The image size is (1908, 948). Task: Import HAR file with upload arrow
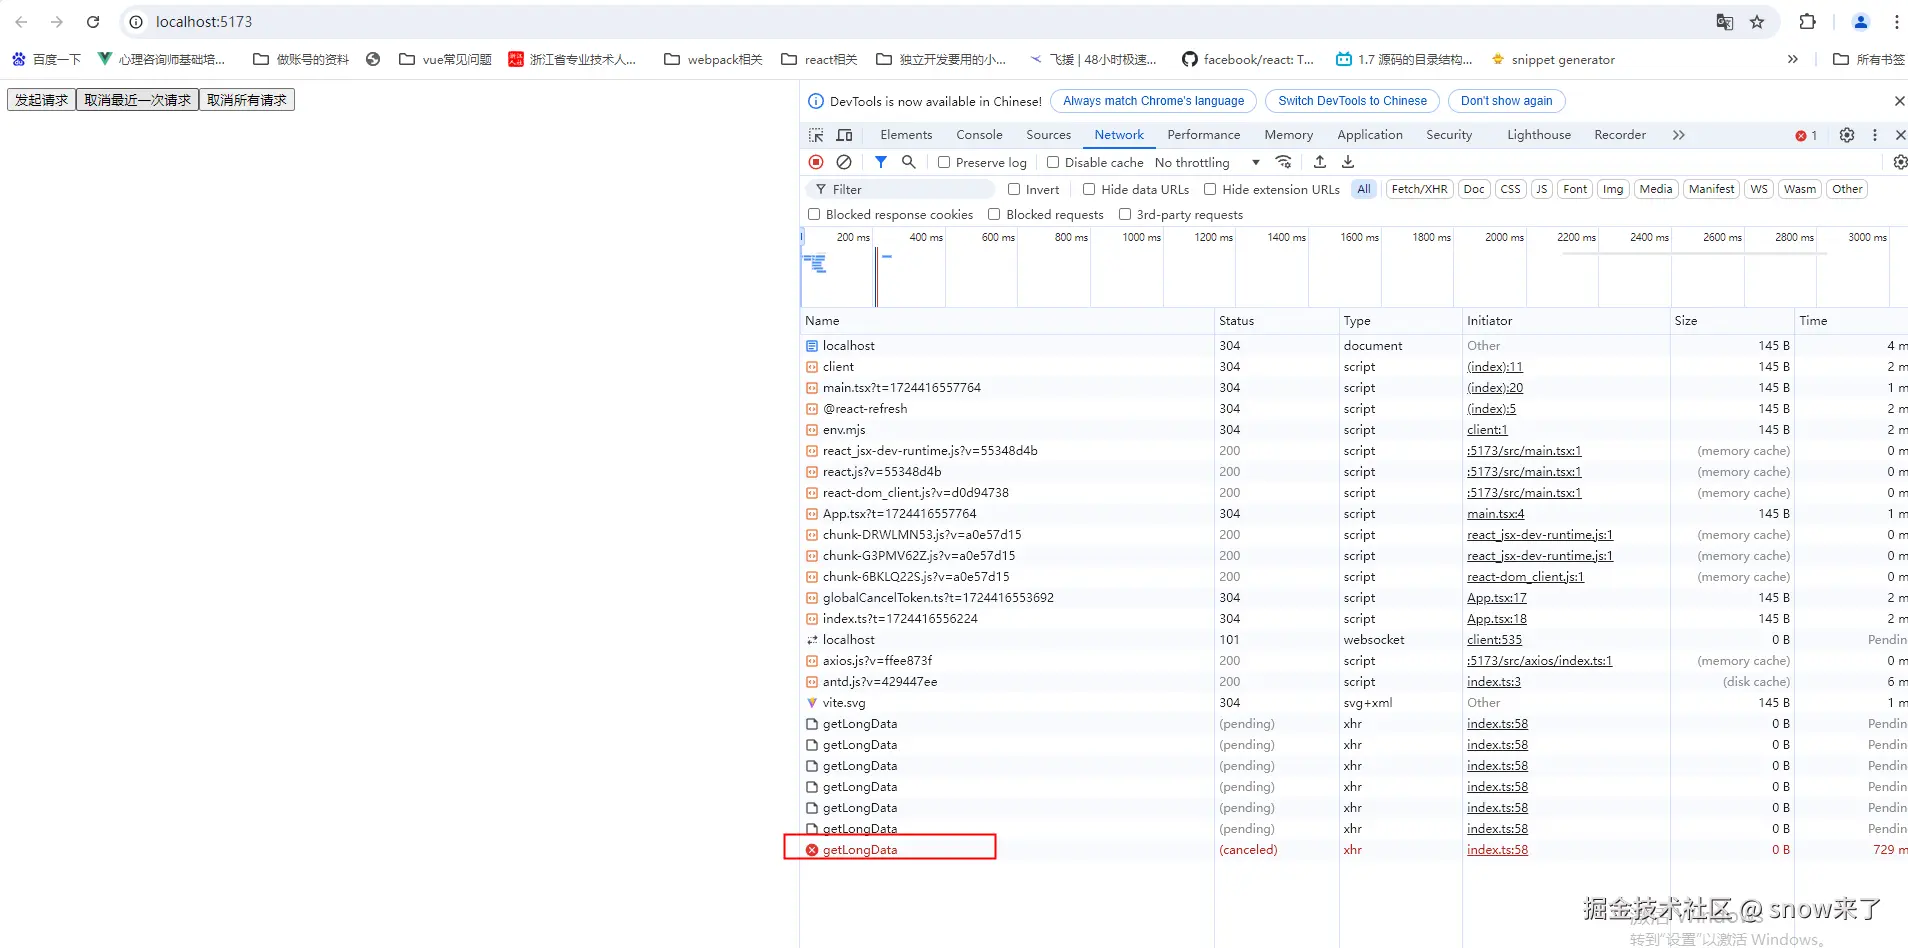point(1320,162)
